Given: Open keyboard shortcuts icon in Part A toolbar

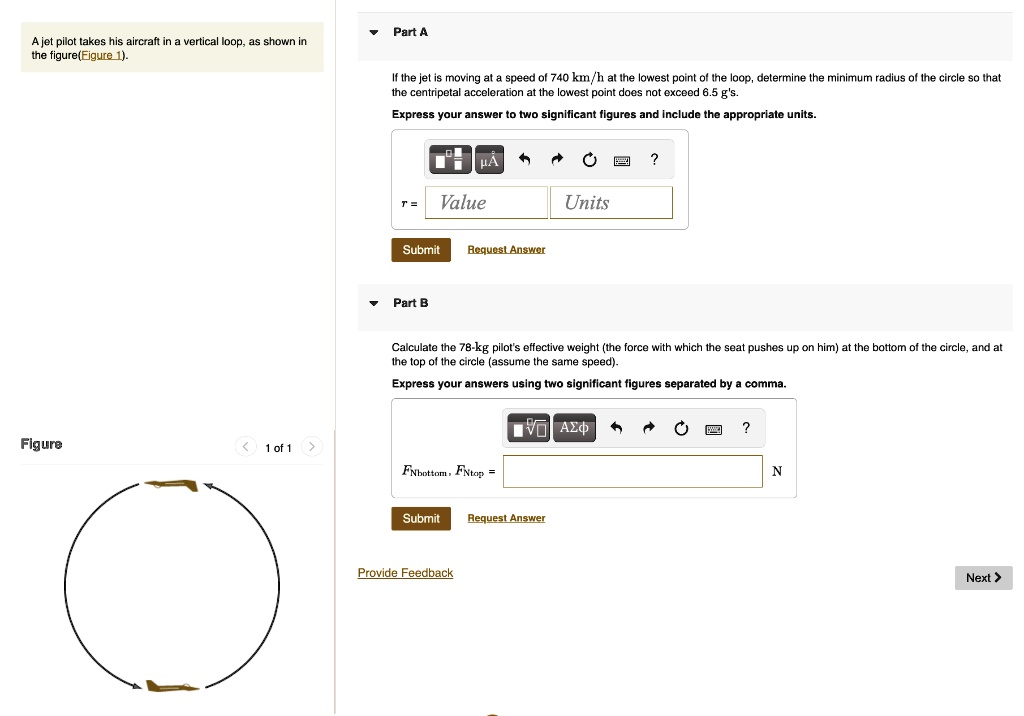Looking at the screenshot, I should click(622, 159).
